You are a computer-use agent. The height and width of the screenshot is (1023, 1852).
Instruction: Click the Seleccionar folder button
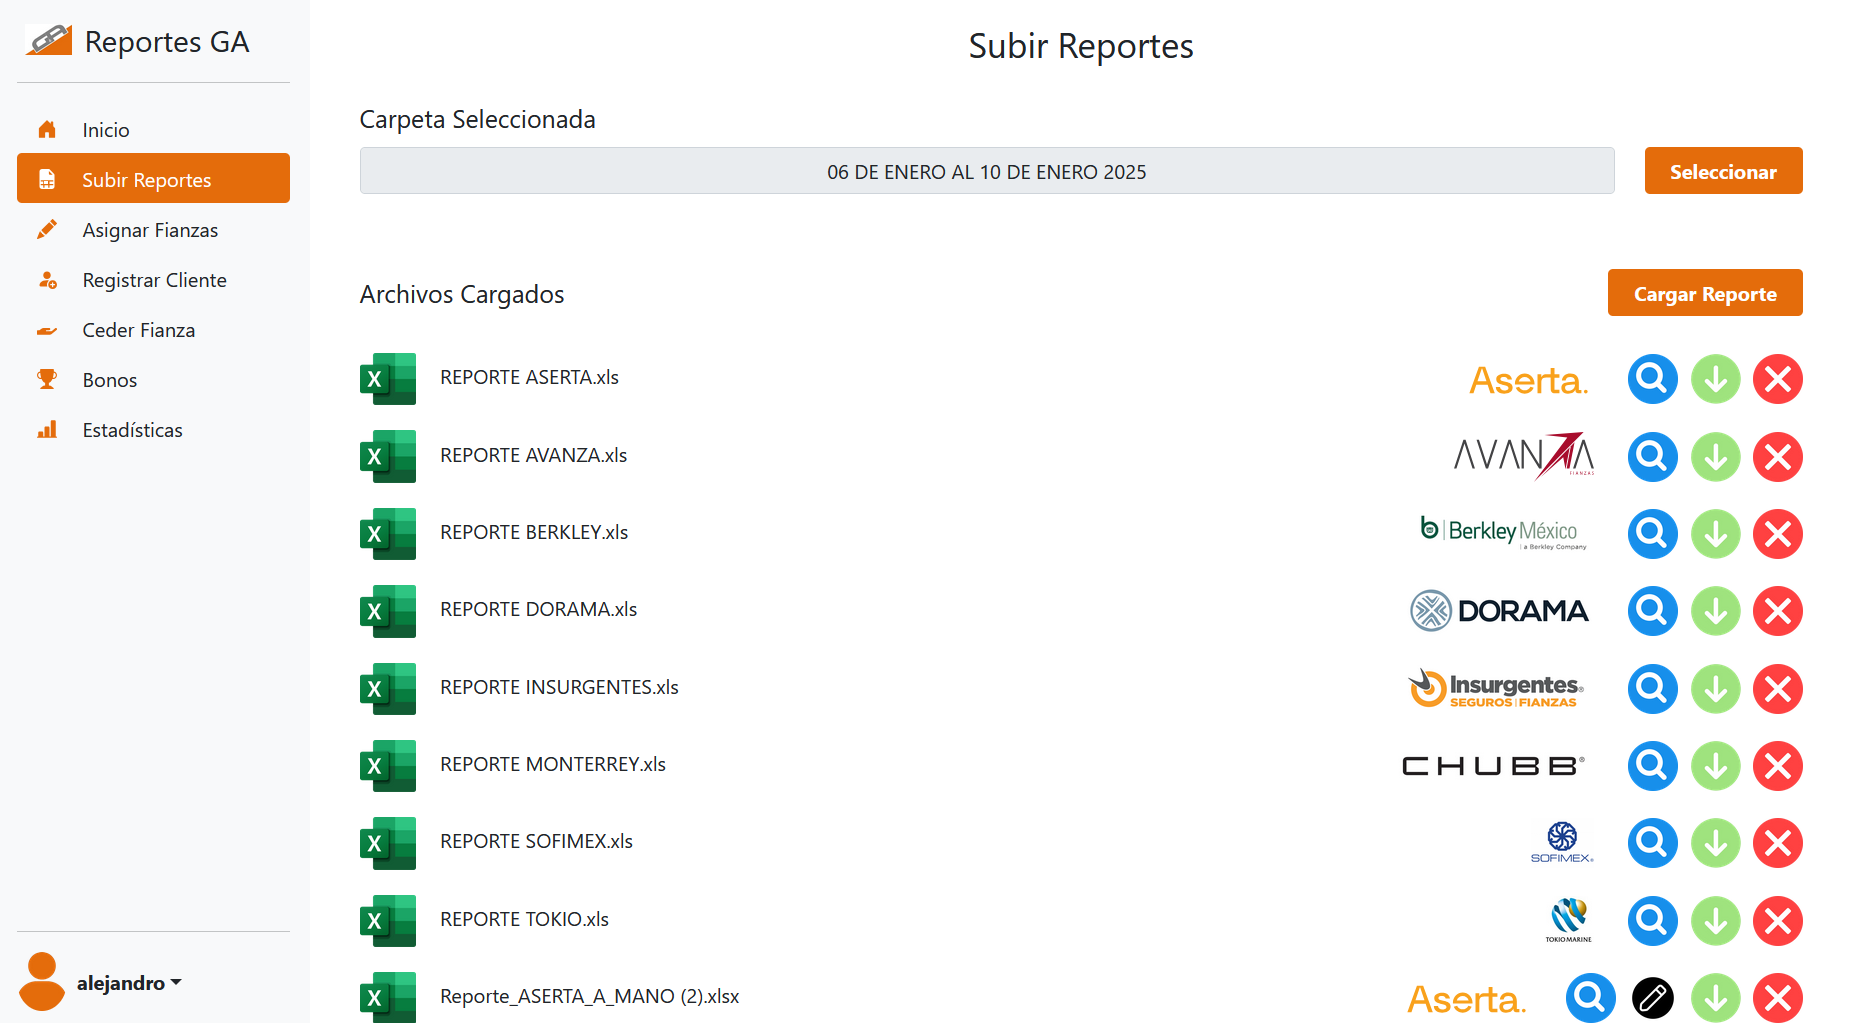pyautogui.click(x=1722, y=171)
